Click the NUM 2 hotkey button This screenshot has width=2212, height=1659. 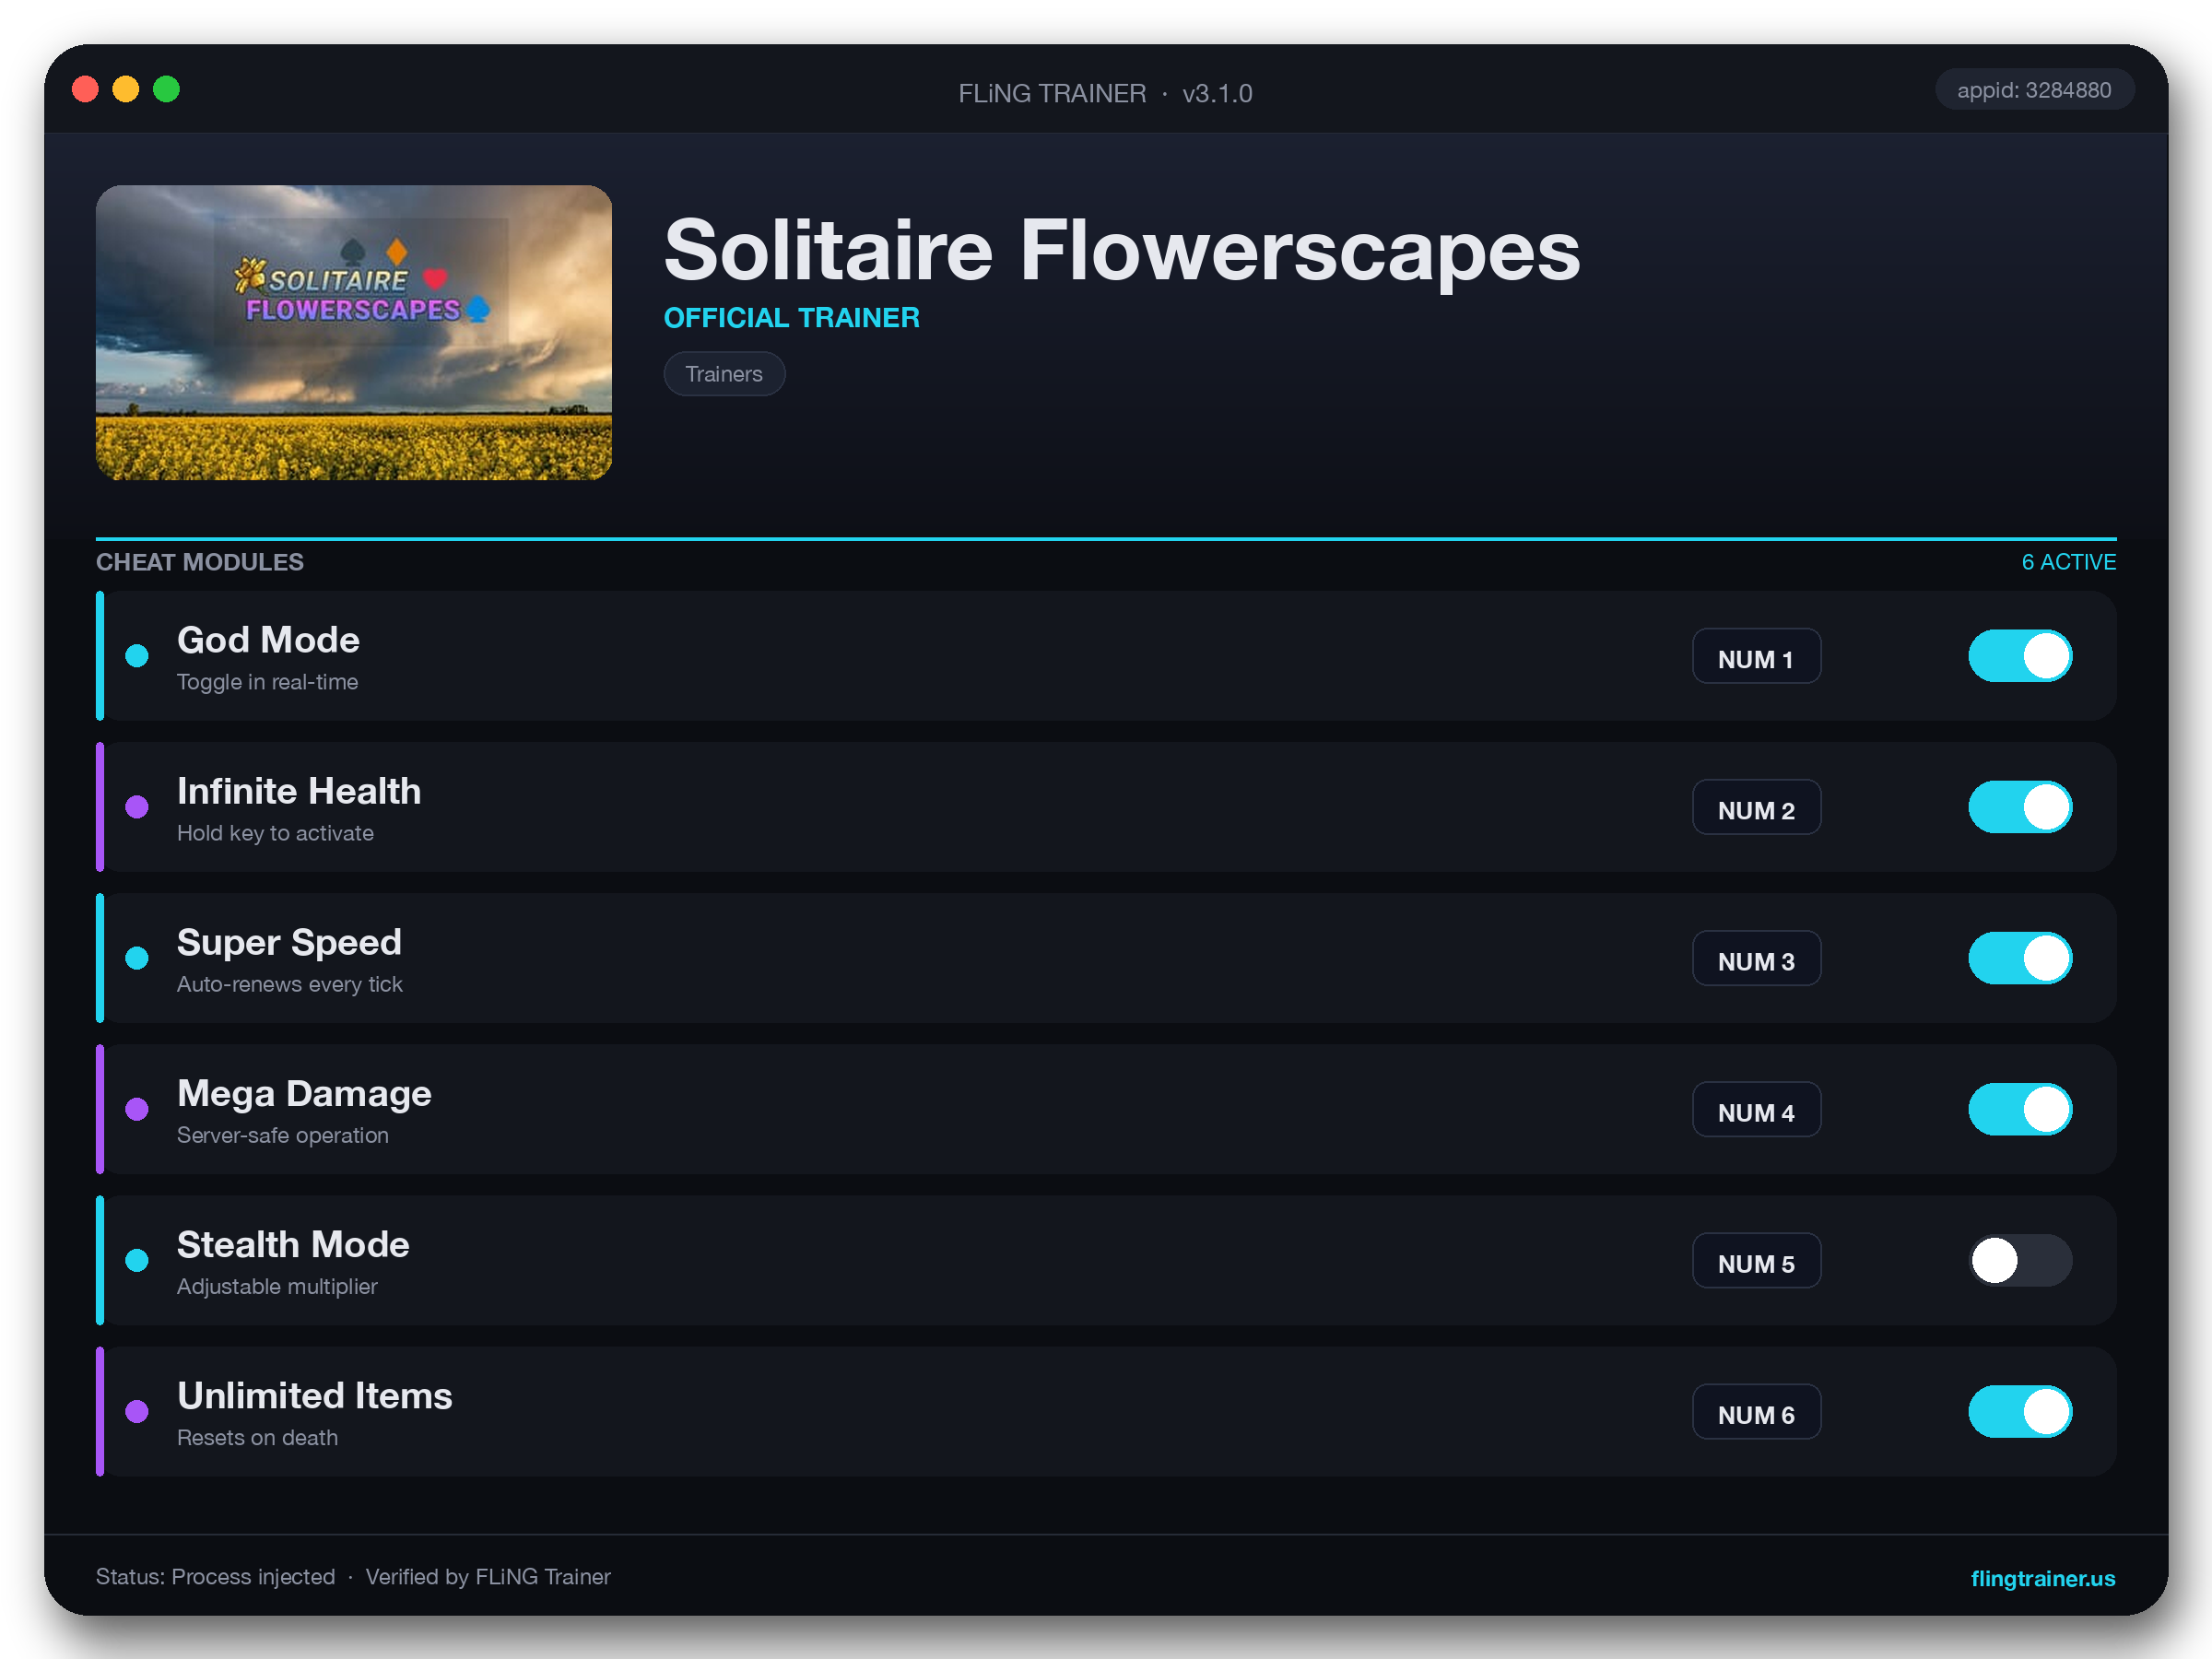(x=1755, y=808)
